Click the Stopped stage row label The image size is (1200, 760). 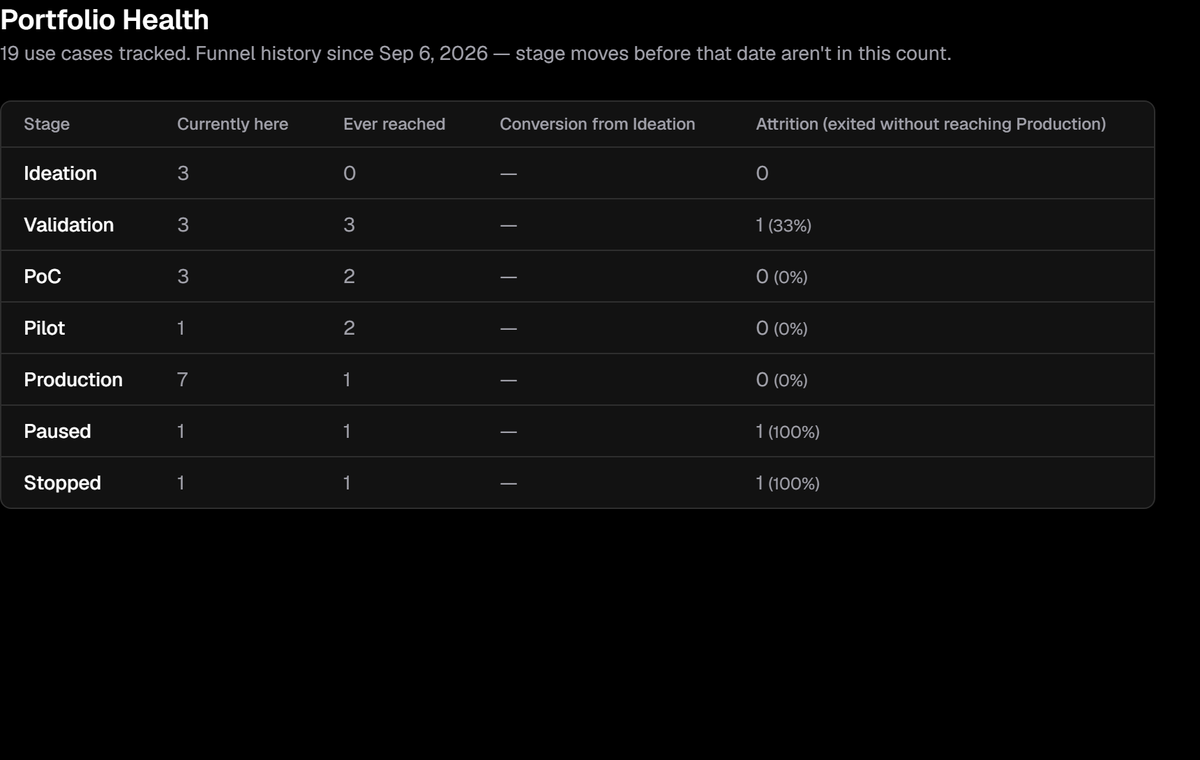tap(62, 483)
